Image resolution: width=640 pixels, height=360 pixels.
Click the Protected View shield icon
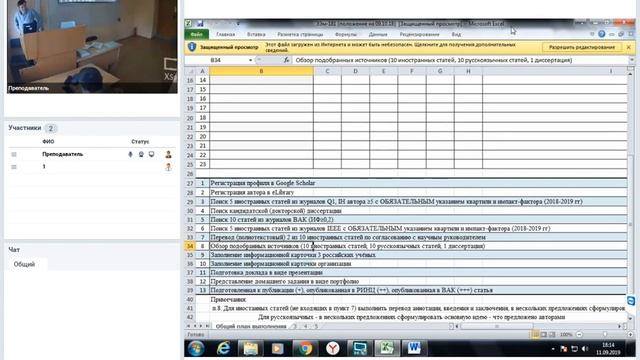click(x=192, y=47)
